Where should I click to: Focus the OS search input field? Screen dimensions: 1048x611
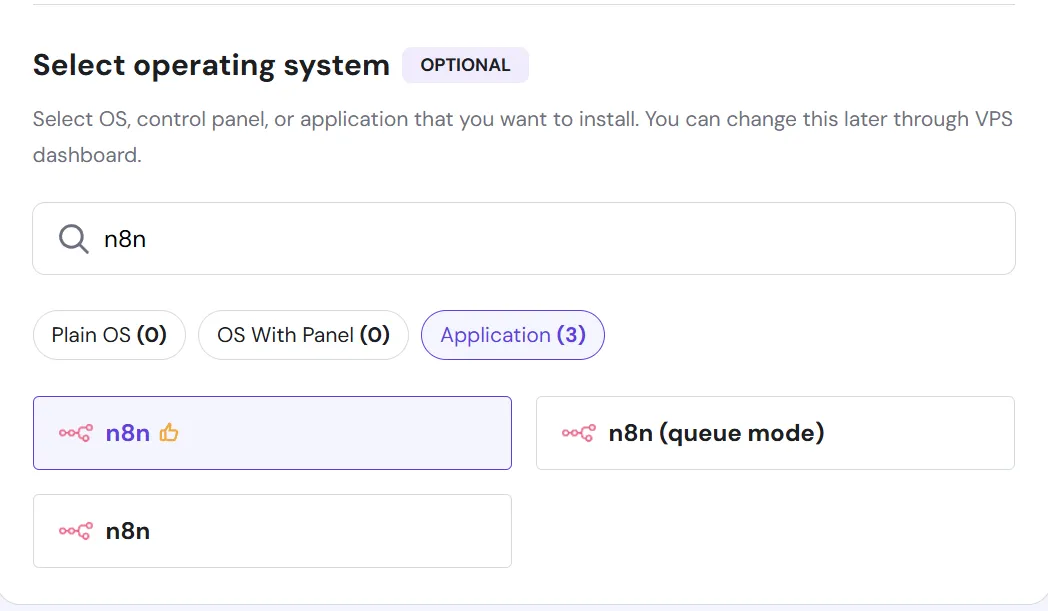coord(524,239)
